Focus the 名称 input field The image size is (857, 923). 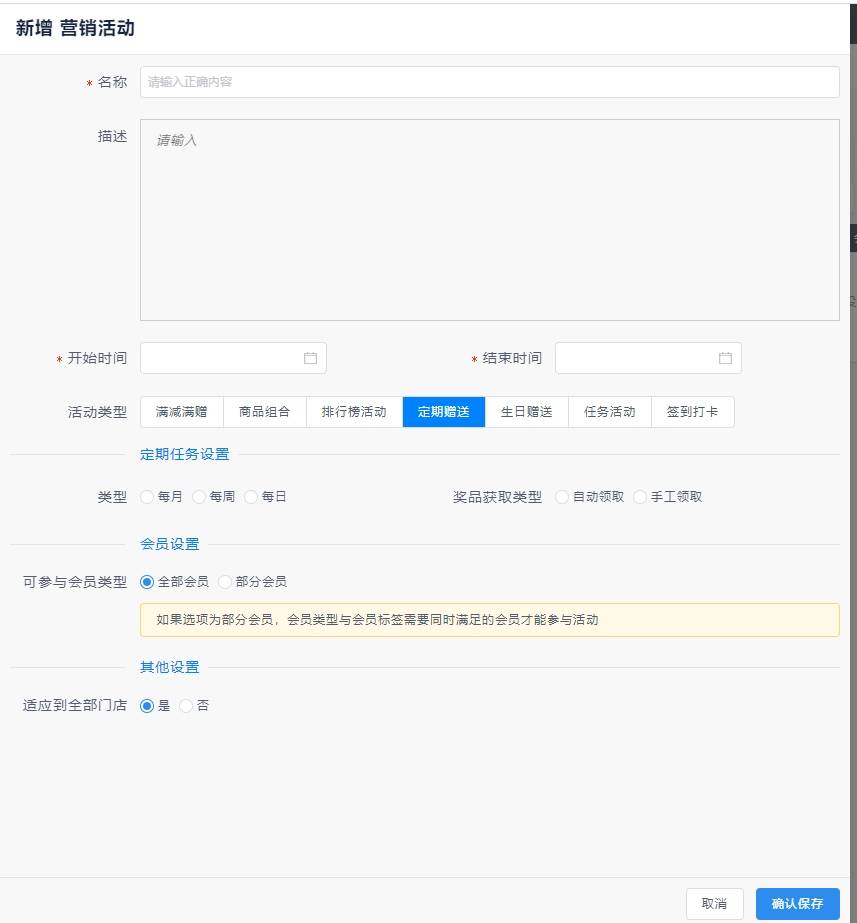point(490,82)
